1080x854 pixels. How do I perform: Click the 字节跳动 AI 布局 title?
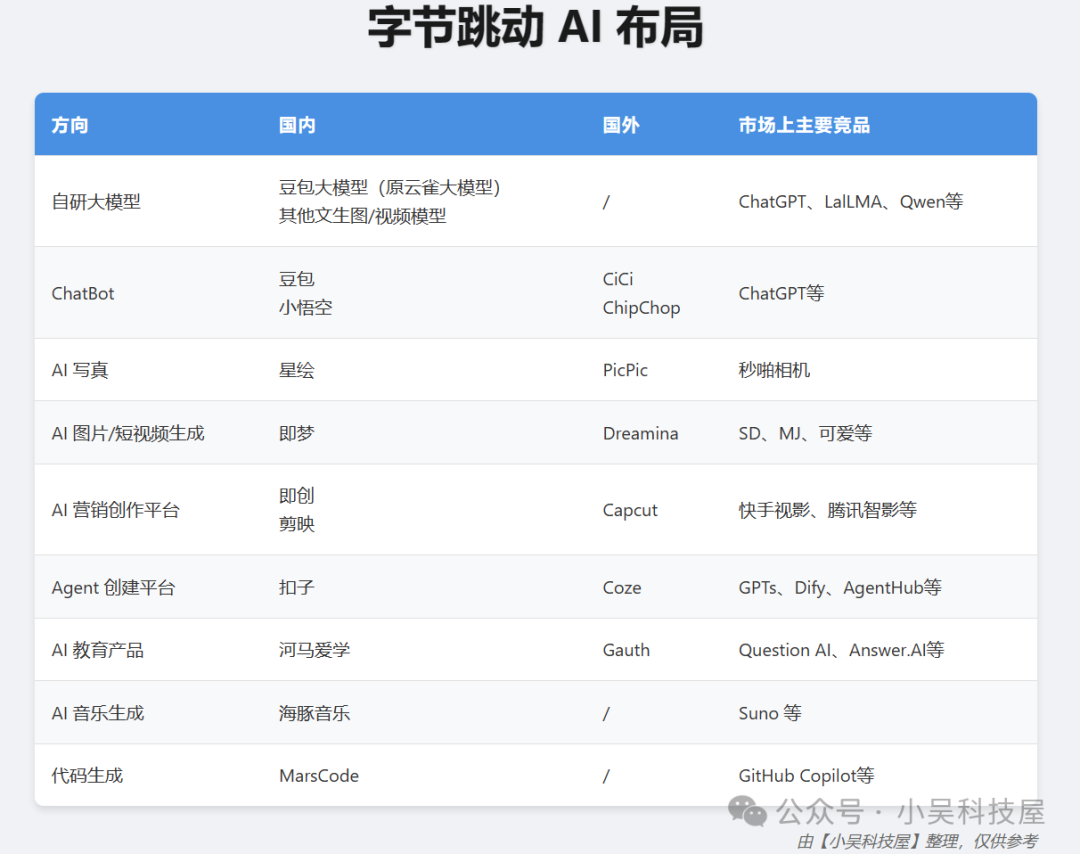[535, 27]
